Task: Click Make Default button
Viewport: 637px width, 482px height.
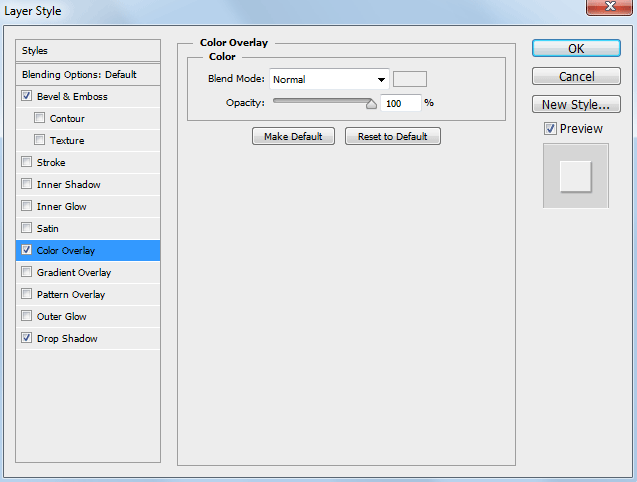Action: click(293, 136)
